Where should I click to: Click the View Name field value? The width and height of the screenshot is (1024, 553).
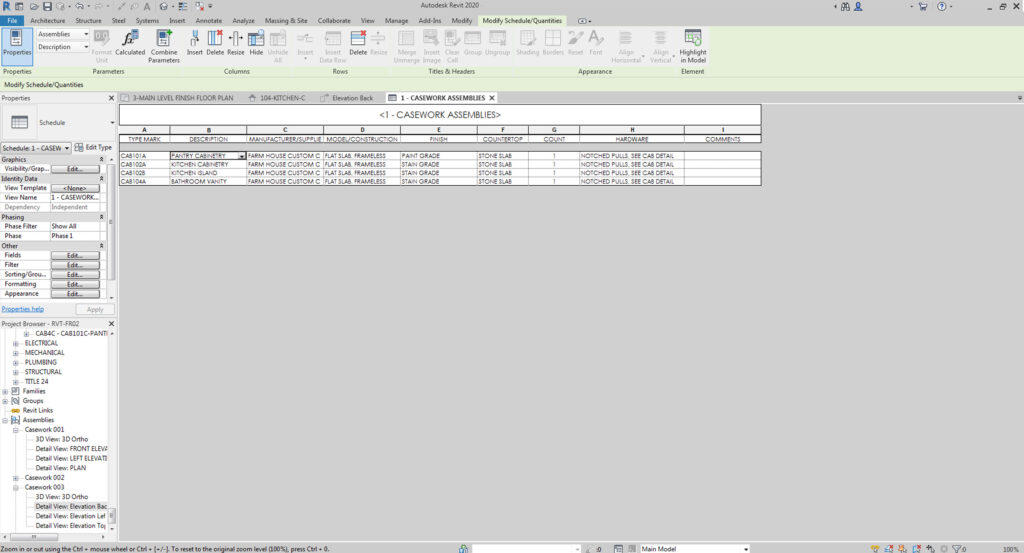pos(75,197)
